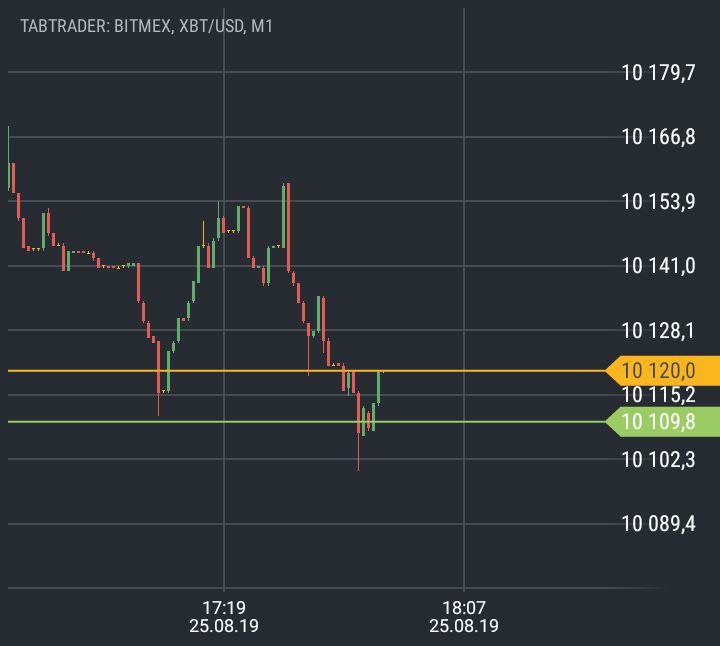Click the 10 102,3 price axis label
The image size is (720, 646).
(x=658, y=460)
